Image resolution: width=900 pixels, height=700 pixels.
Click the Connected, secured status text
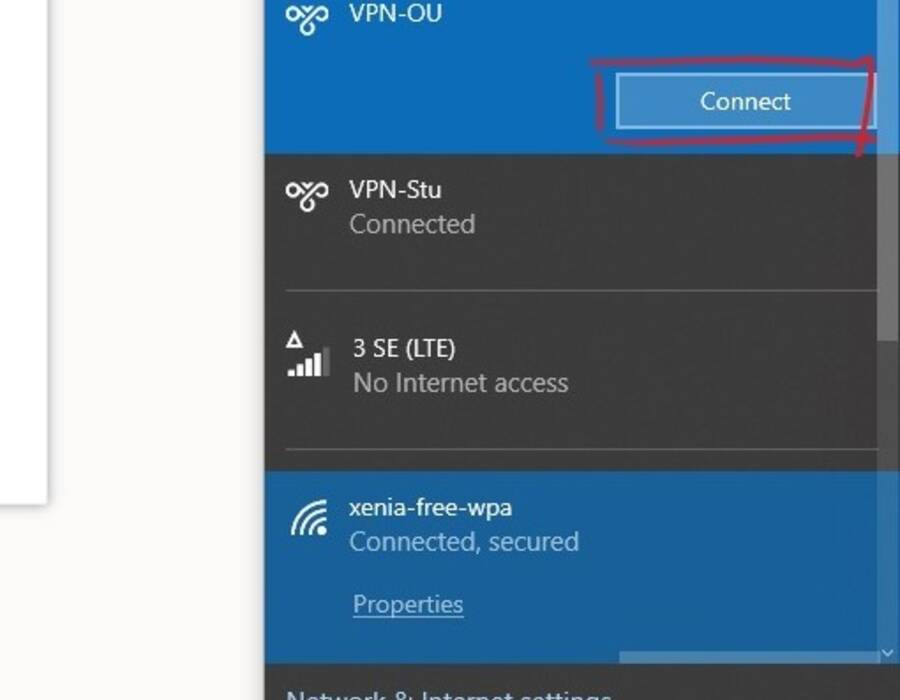click(464, 542)
